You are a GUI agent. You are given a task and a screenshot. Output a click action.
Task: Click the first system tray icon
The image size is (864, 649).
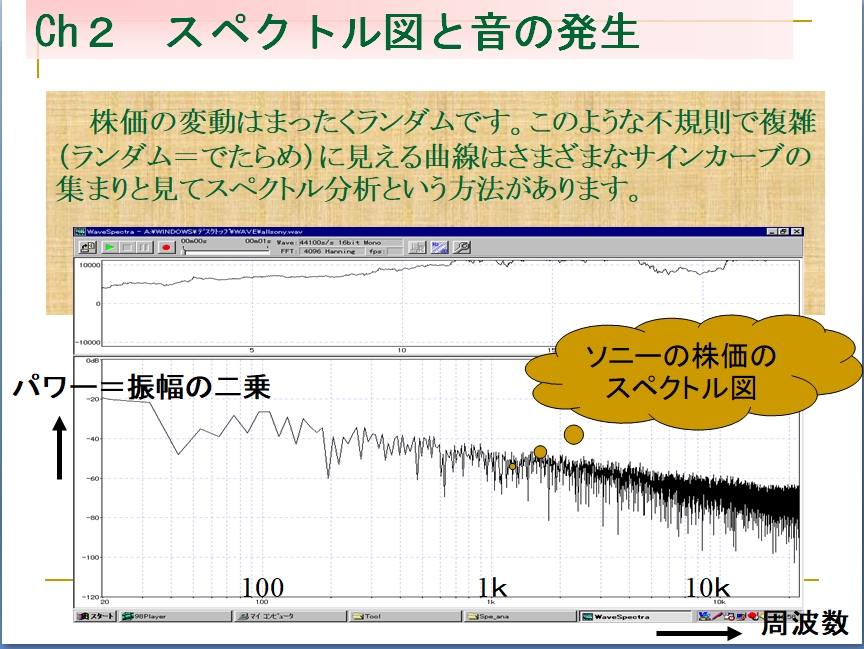coord(705,617)
